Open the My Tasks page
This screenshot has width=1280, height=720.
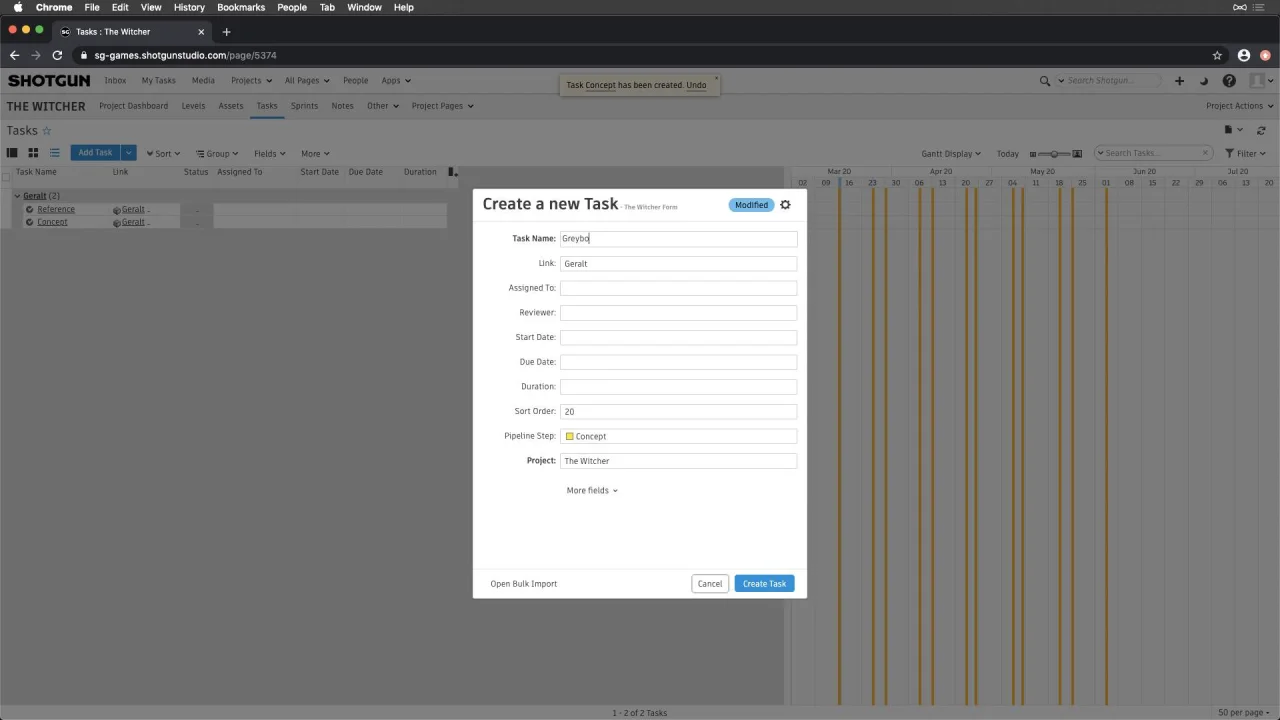[x=158, y=81]
